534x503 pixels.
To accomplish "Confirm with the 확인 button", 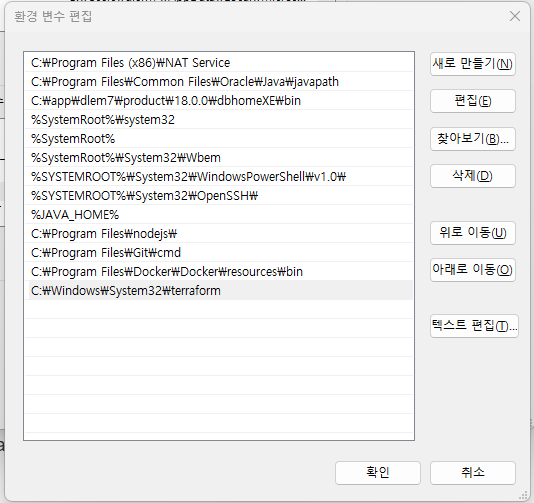I will coord(378,473).
